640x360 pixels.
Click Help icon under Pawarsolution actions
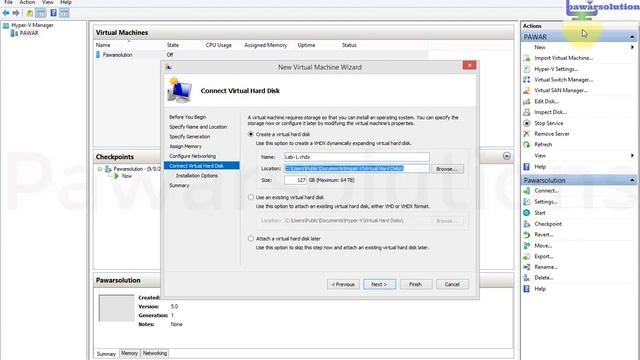527,289
